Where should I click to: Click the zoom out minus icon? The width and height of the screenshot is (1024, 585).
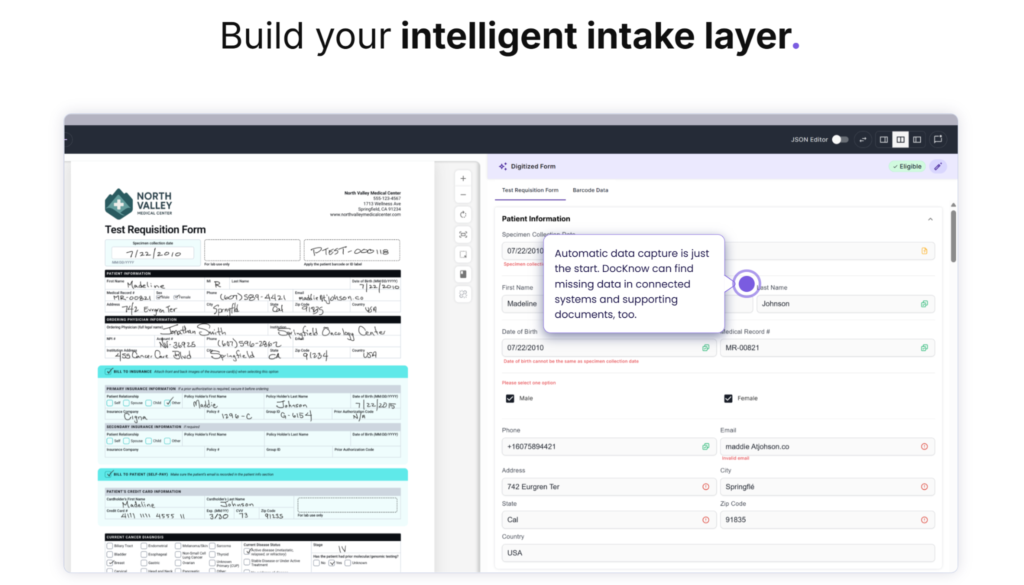pos(463,196)
